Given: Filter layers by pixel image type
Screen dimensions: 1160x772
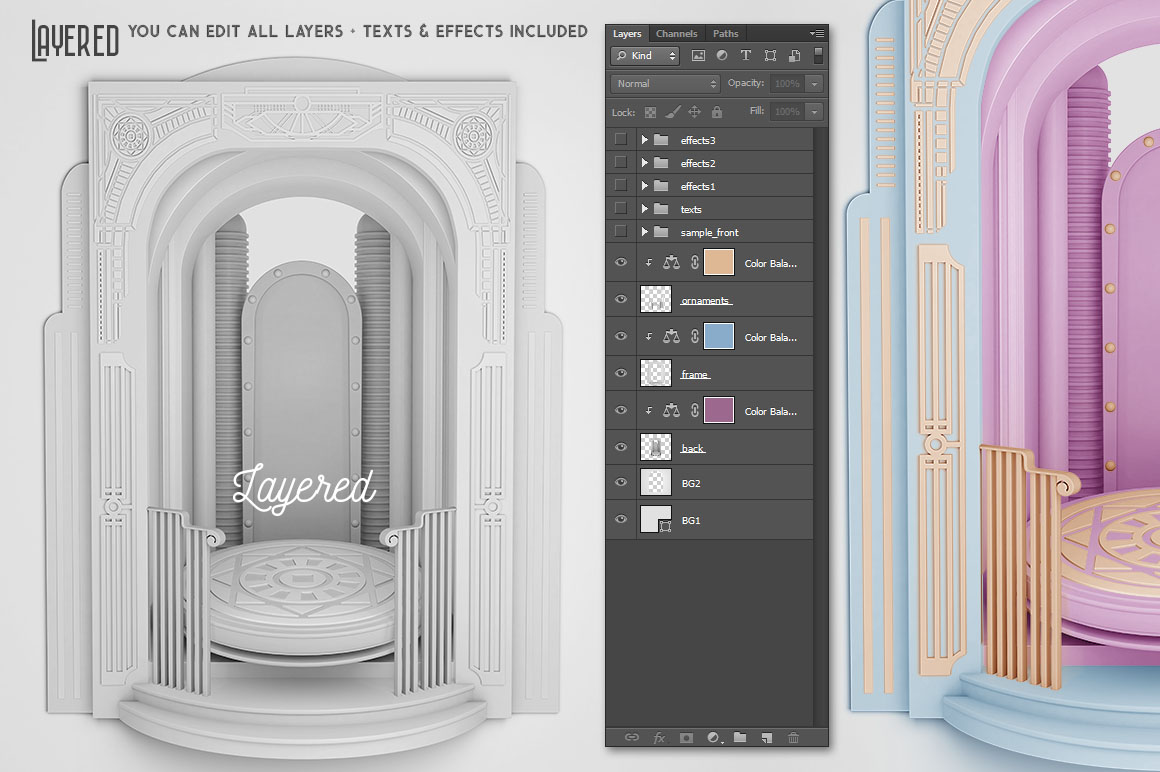Looking at the screenshot, I should (x=698, y=56).
